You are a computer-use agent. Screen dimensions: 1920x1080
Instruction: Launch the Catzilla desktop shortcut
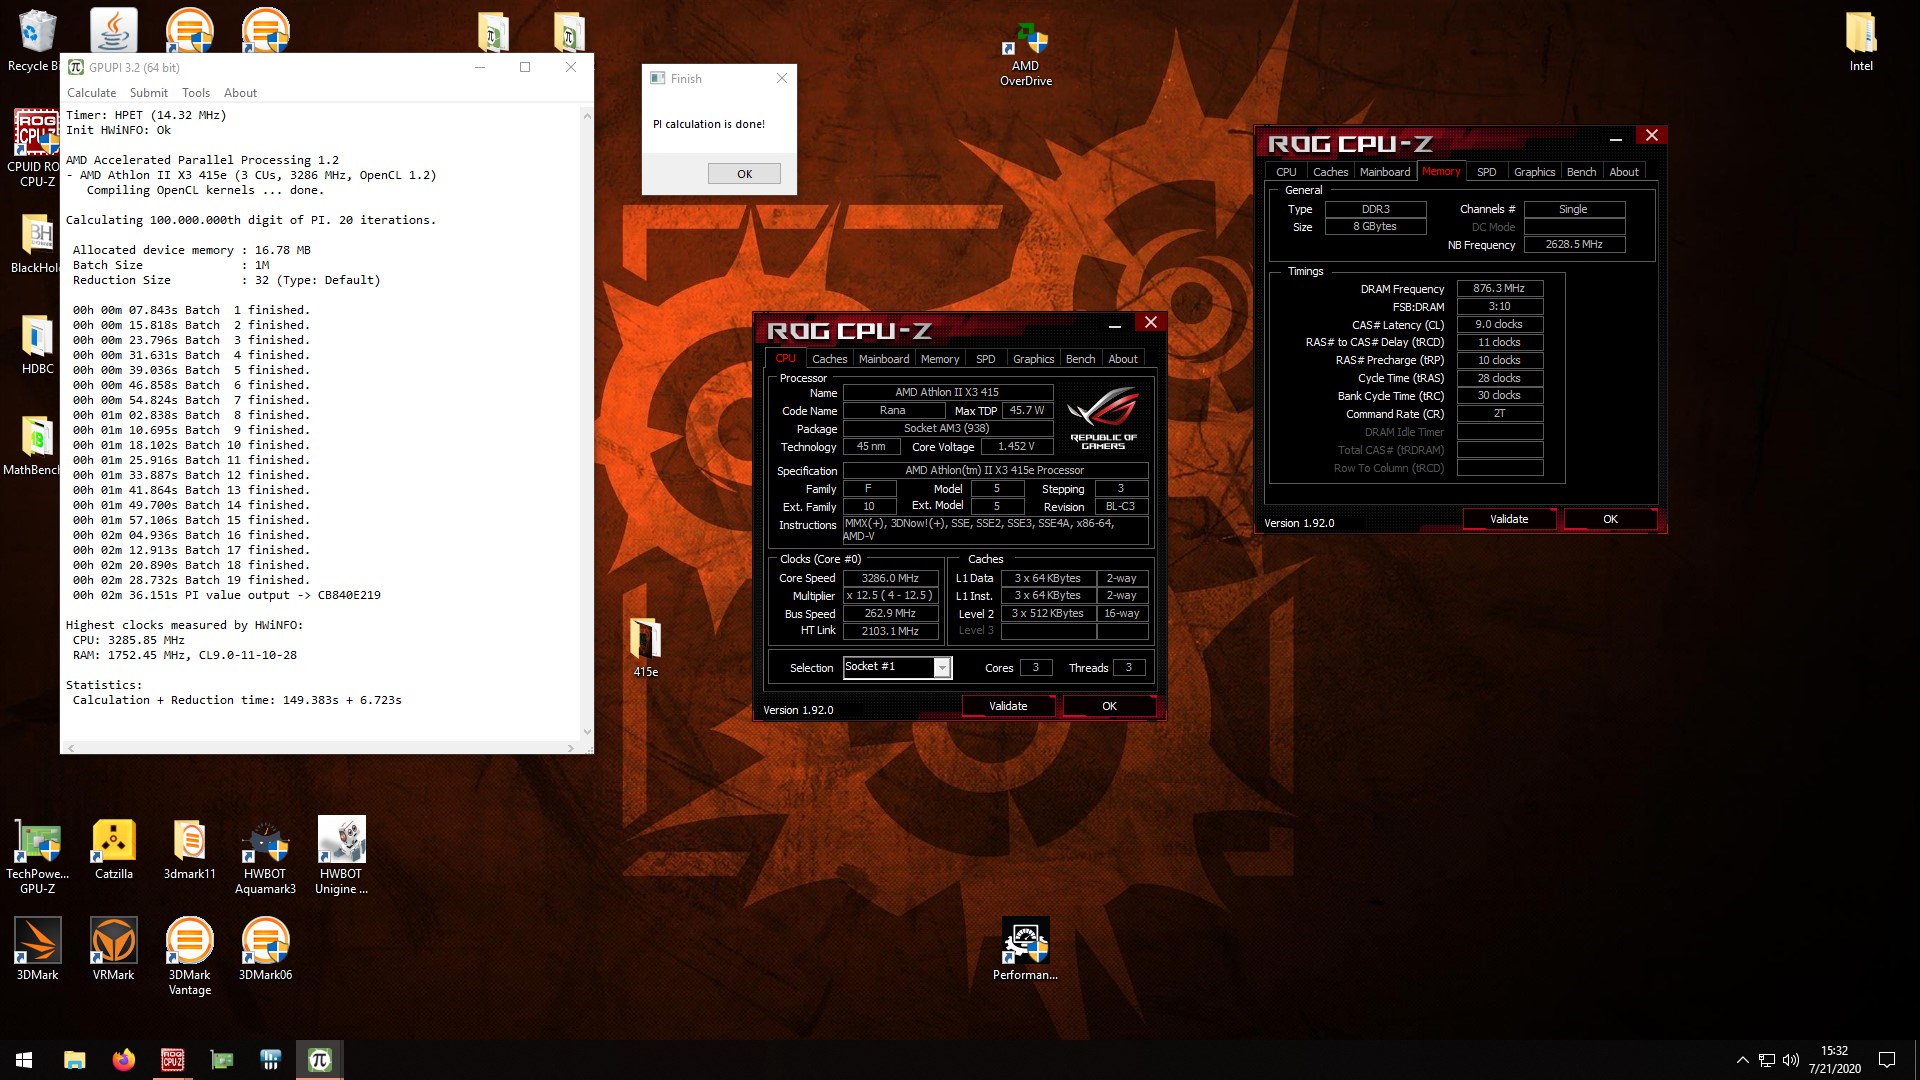(x=114, y=850)
